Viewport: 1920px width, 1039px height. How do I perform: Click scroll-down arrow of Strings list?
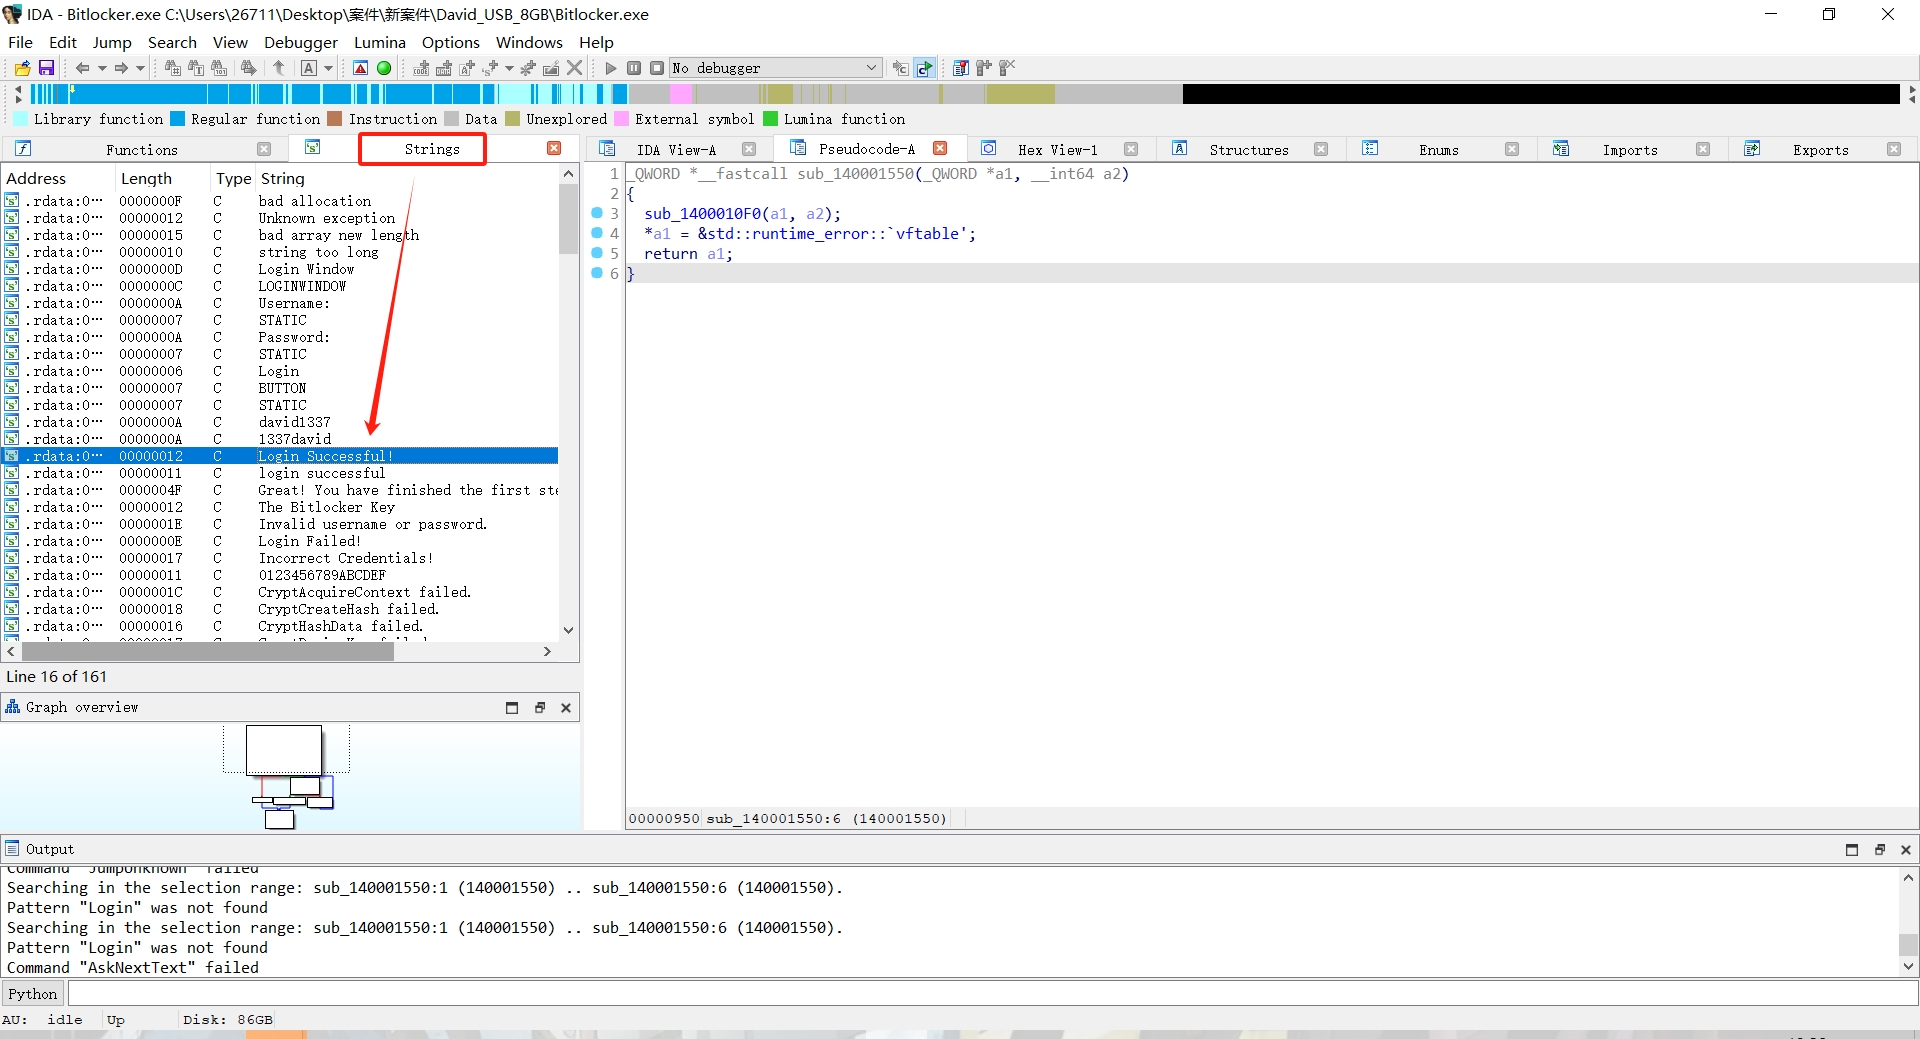(569, 630)
